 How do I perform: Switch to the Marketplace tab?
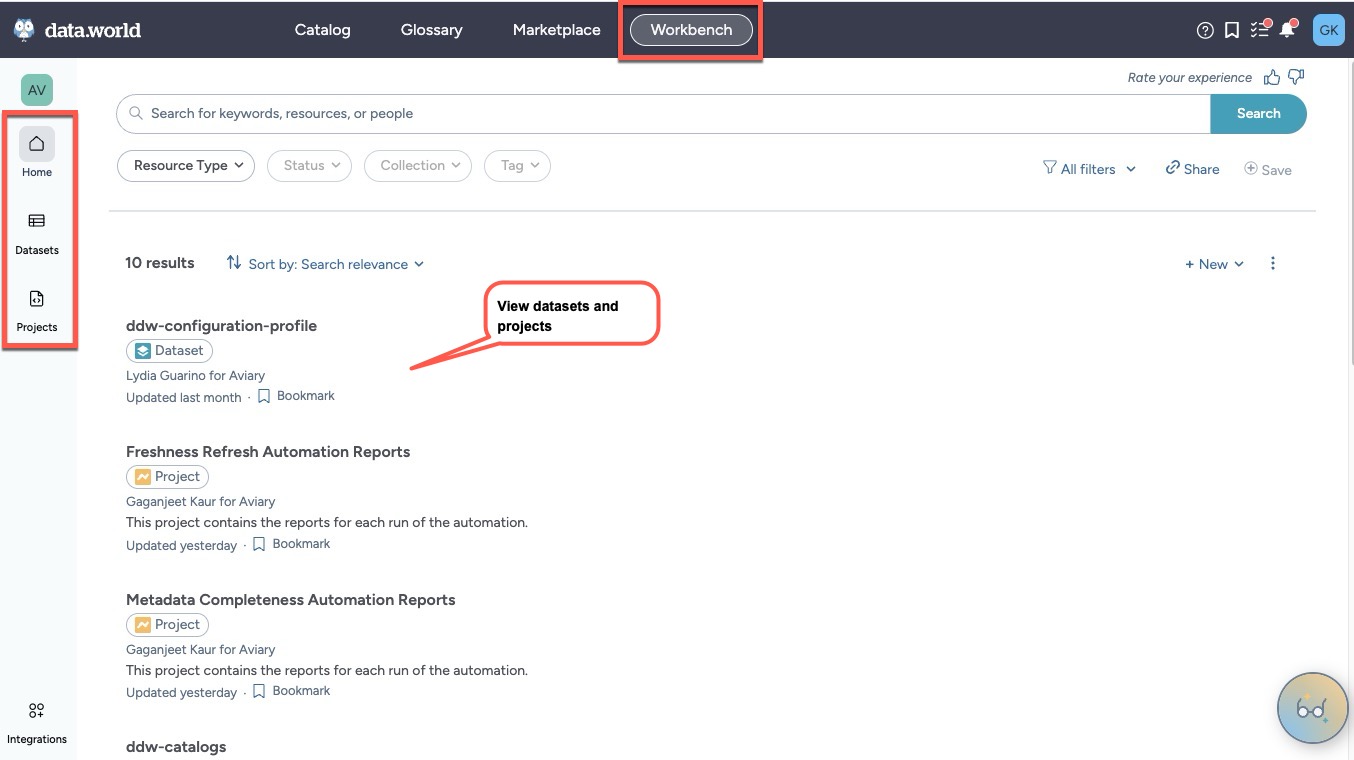pyautogui.click(x=557, y=30)
